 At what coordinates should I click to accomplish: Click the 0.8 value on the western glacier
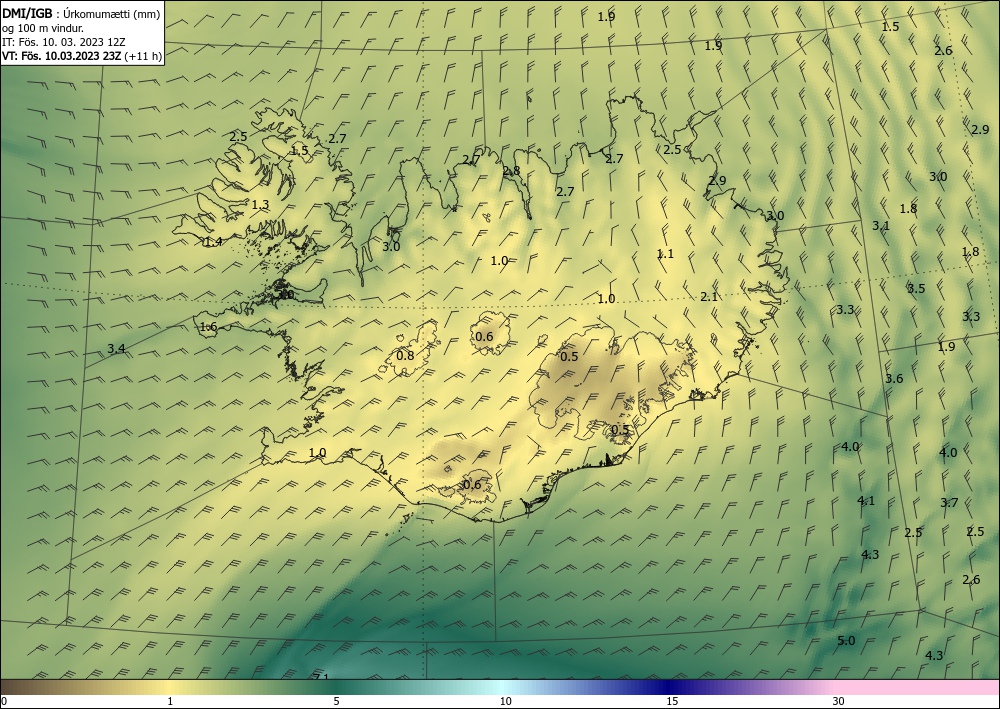[406, 356]
